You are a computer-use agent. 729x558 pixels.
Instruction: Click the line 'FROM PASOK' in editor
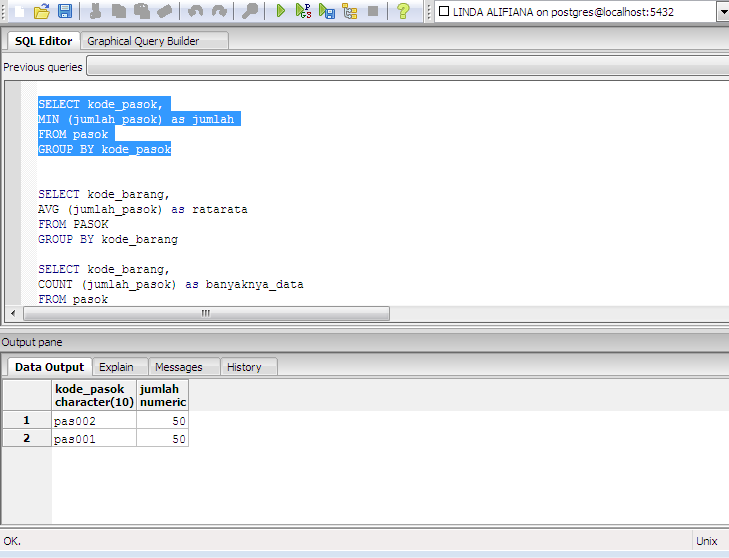point(73,224)
